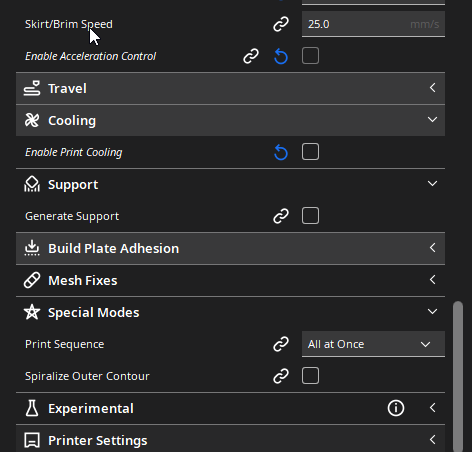Click the Printer Settings header label
This screenshot has width=472, height=452.
(98, 441)
